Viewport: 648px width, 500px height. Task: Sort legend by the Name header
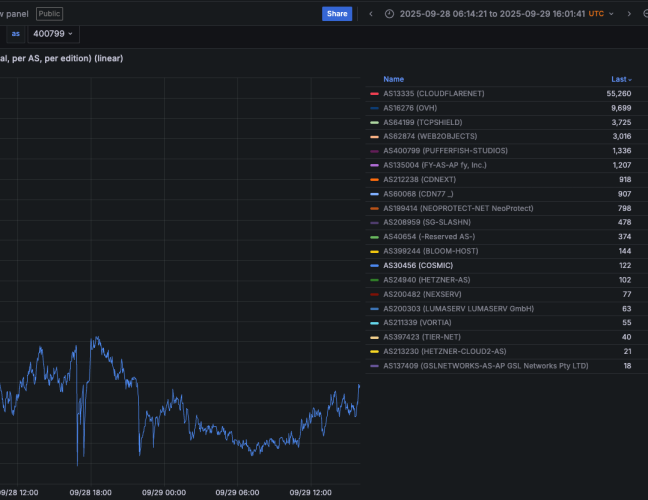tap(393, 79)
